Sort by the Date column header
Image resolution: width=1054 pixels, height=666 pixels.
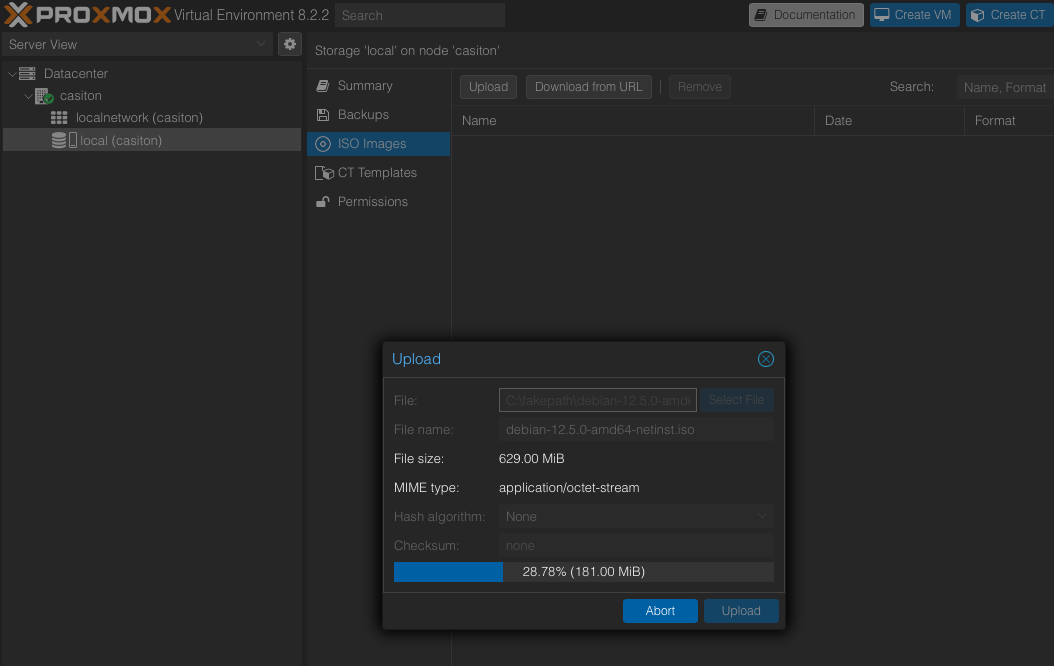(x=838, y=121)
